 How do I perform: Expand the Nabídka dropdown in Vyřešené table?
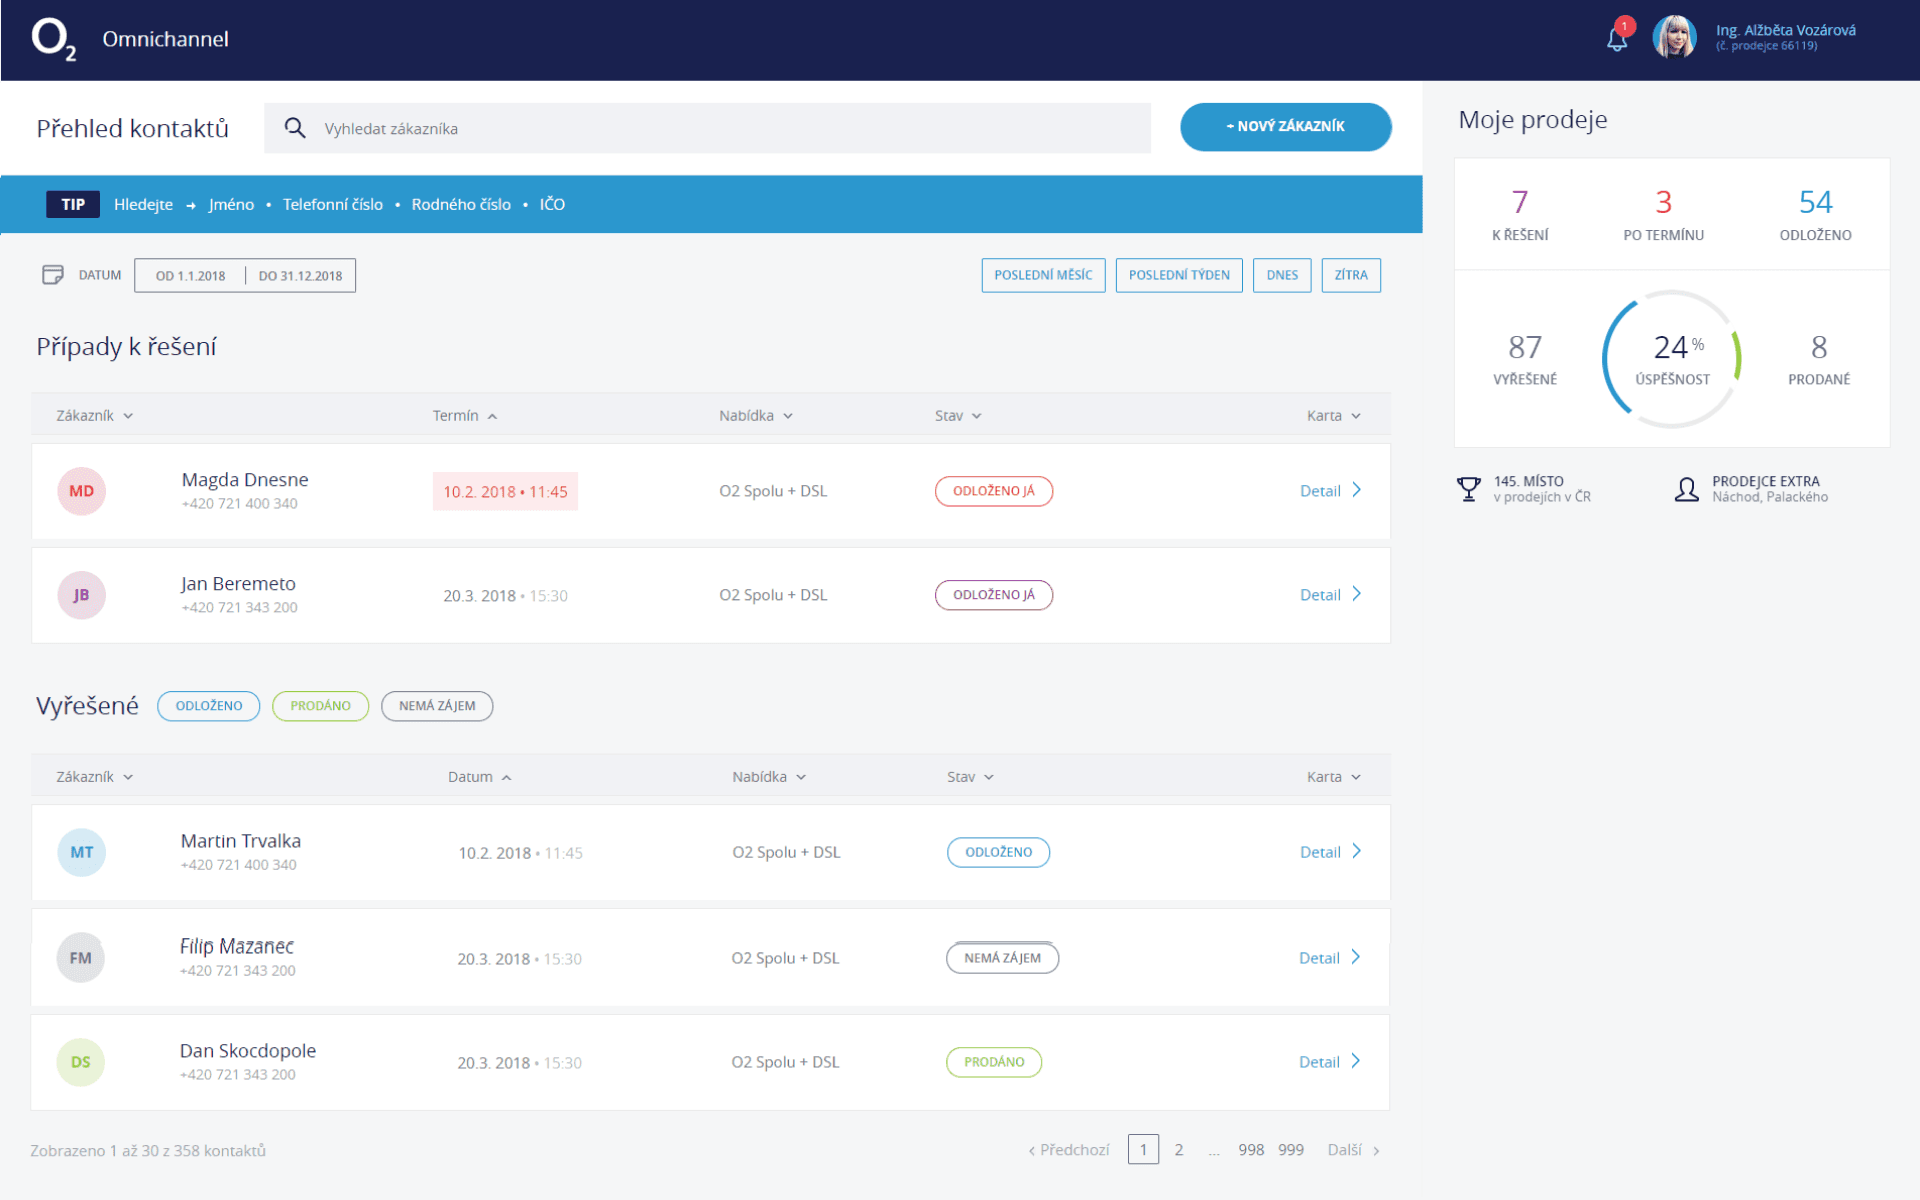[769, 777]
